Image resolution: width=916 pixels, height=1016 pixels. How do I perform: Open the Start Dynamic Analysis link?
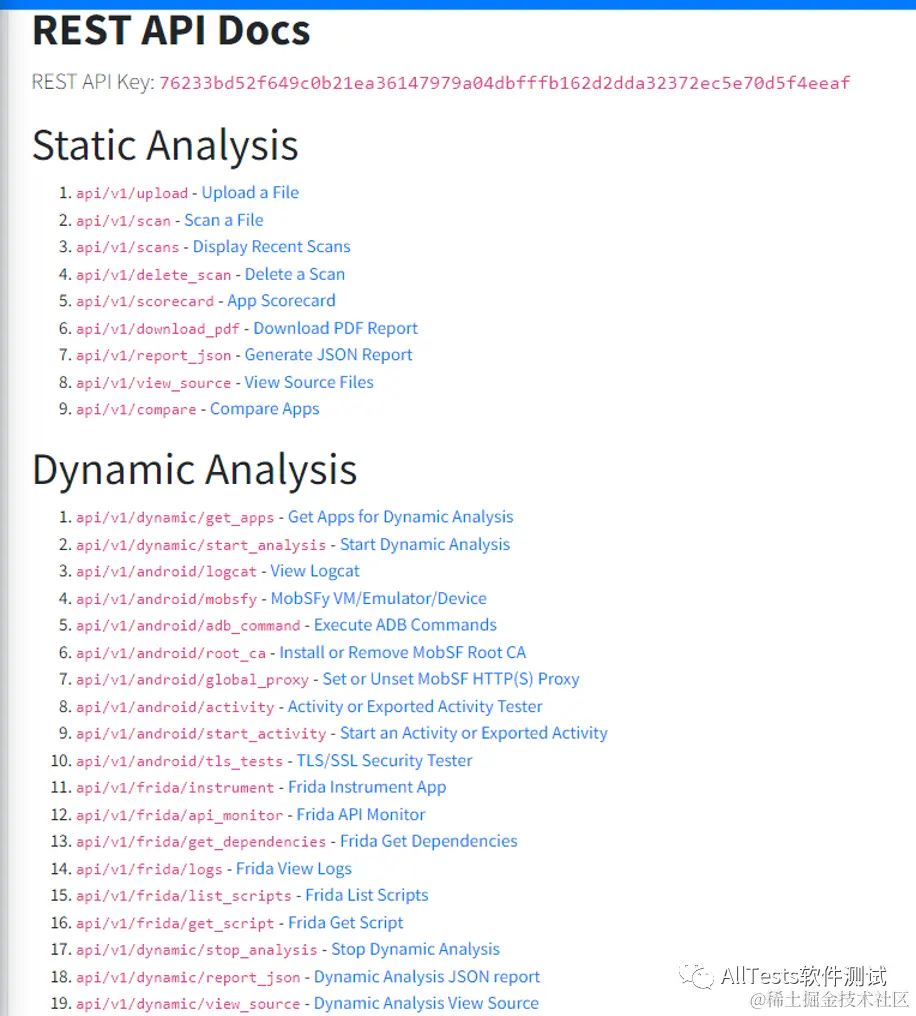point(425,544)
